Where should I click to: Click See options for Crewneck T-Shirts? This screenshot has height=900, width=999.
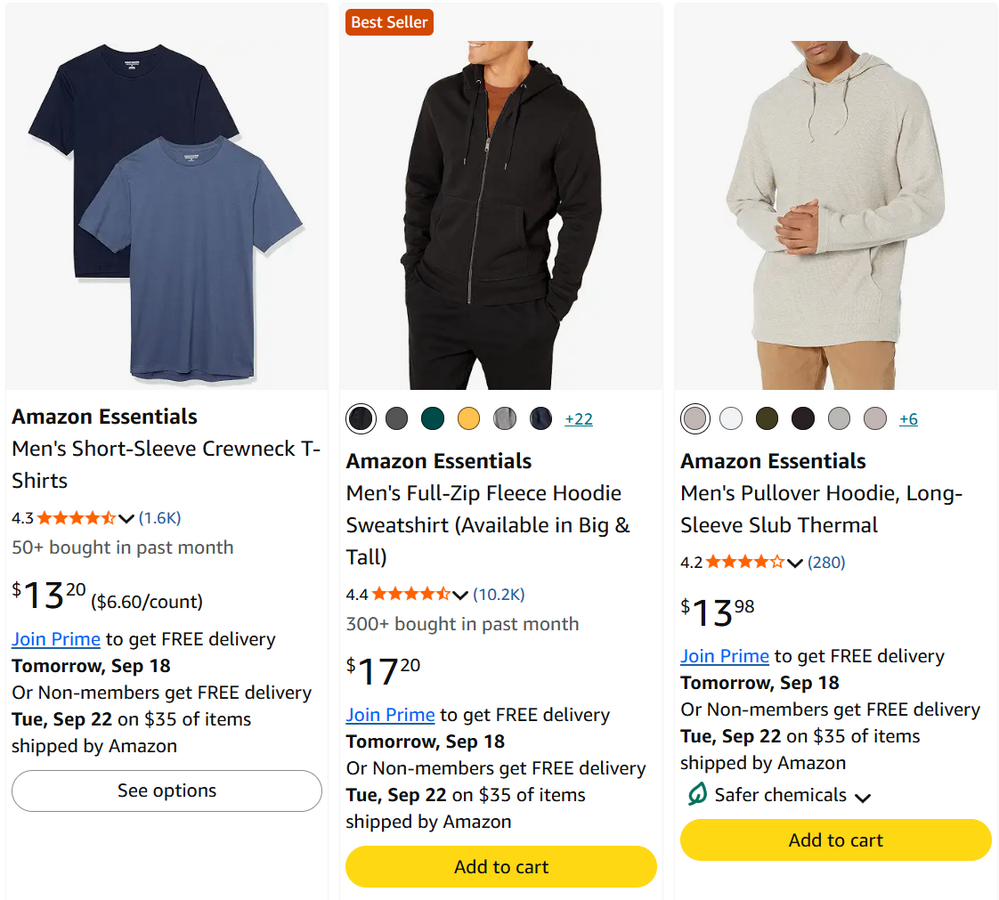coord(167,791)
